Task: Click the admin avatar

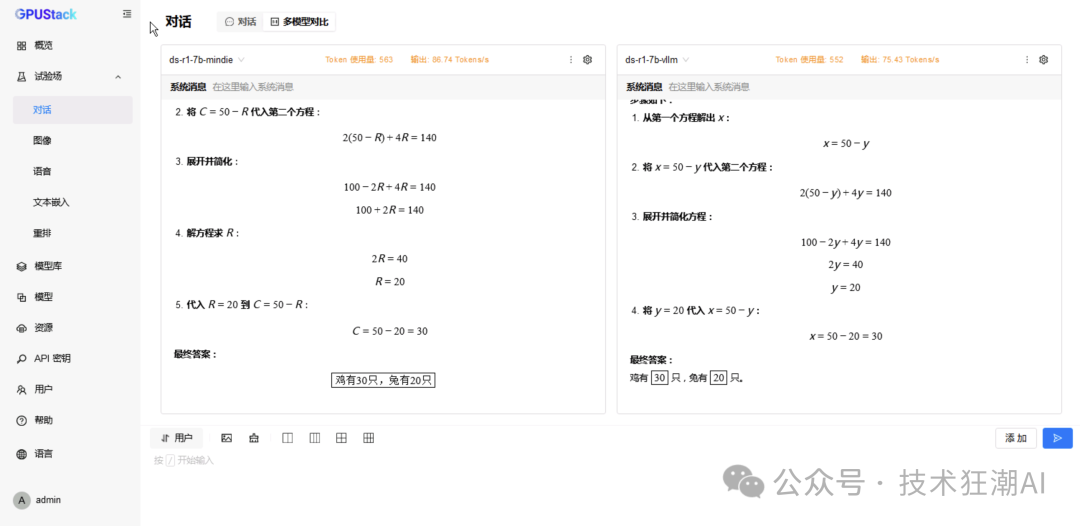Action: tap(22, 500)
